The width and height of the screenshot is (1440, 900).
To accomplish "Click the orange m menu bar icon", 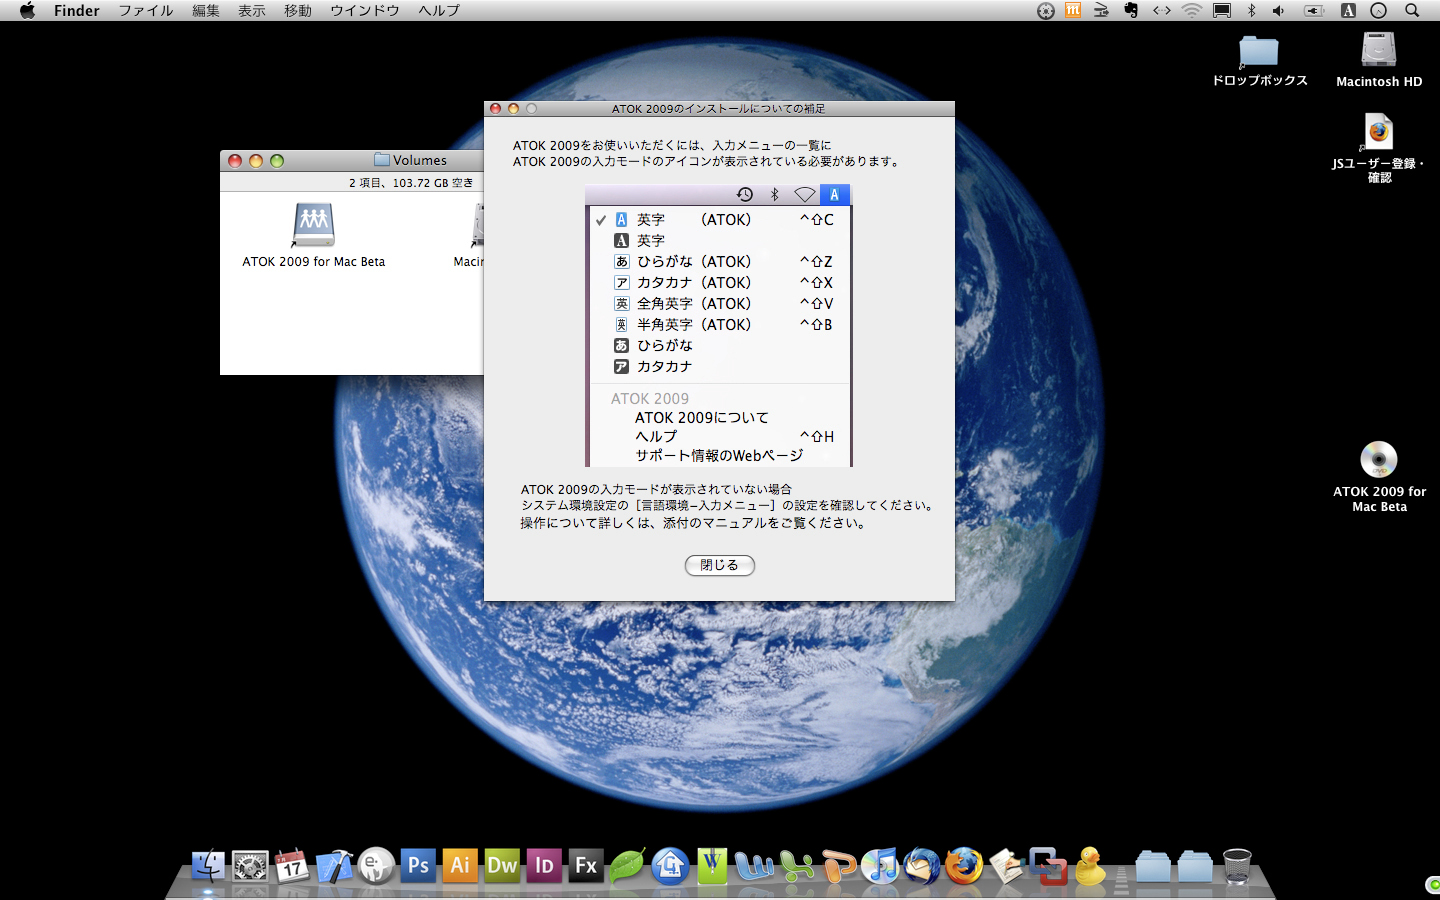I will [x=1073, y=10].
